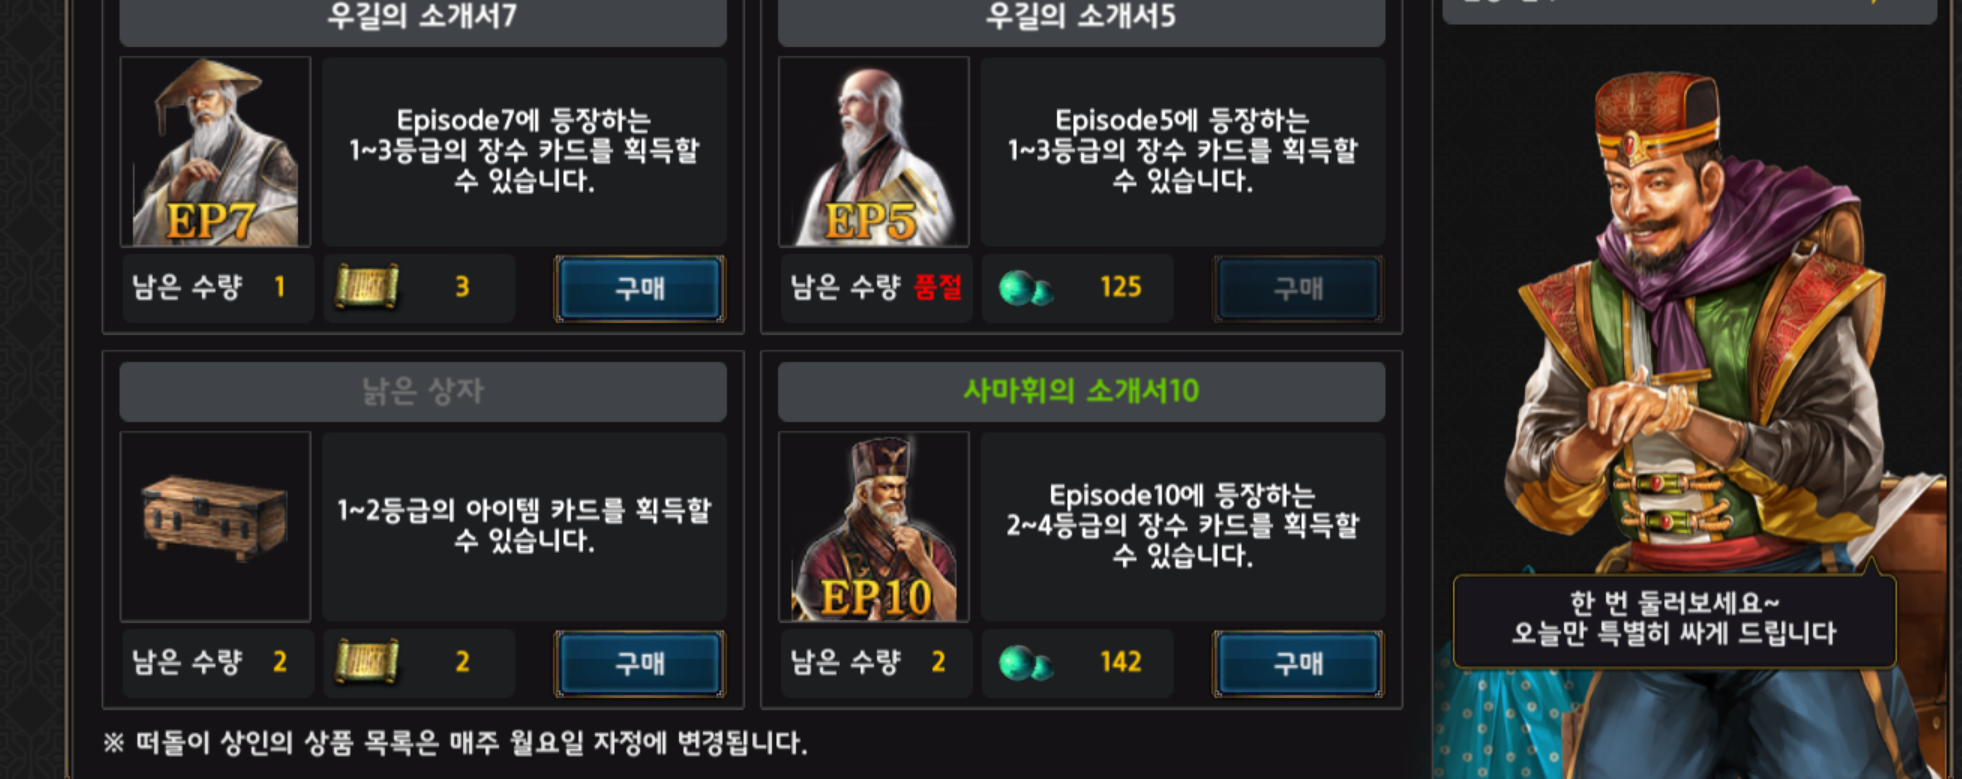The width and height of the screenshot is (1962, 779).
Task: Click the scroll currency icon for 우길의 소개서7
Action: point(367,287)
